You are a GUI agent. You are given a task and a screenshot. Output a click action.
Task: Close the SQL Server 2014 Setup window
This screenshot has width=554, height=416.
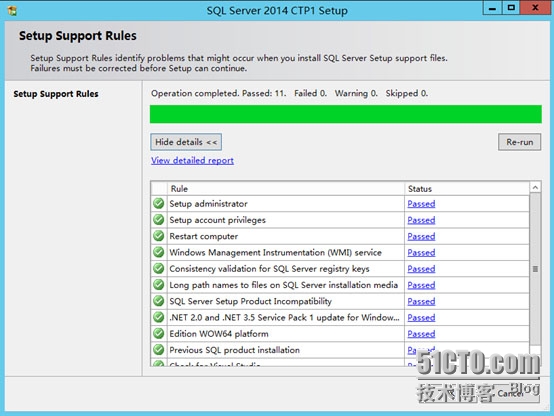(535, 8)
